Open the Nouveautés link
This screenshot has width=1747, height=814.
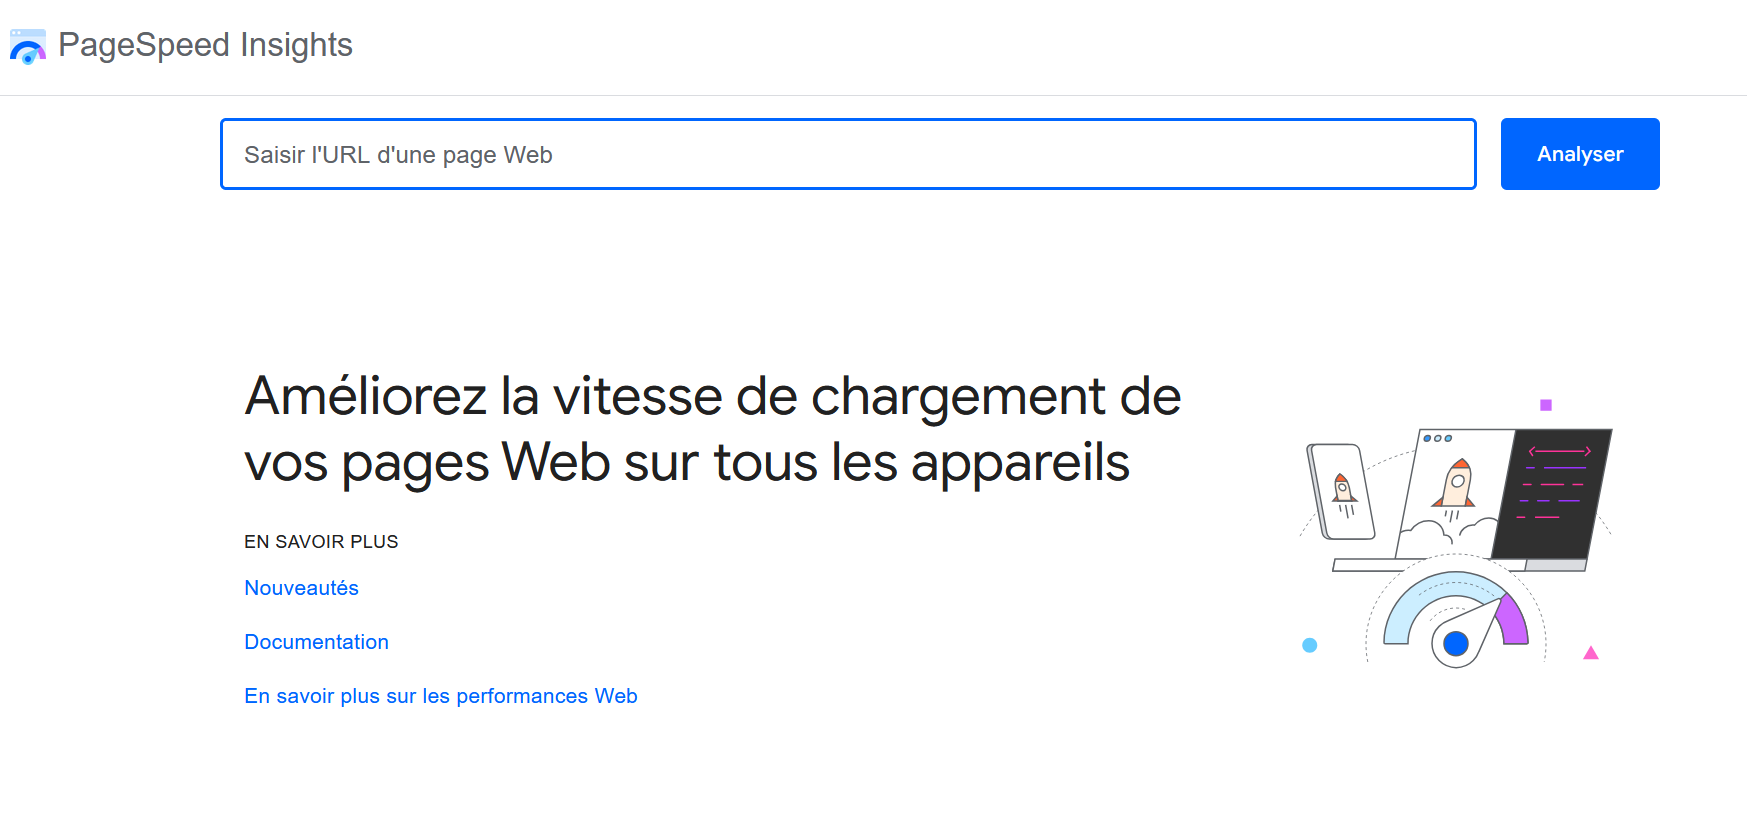(x=301, y=588)
